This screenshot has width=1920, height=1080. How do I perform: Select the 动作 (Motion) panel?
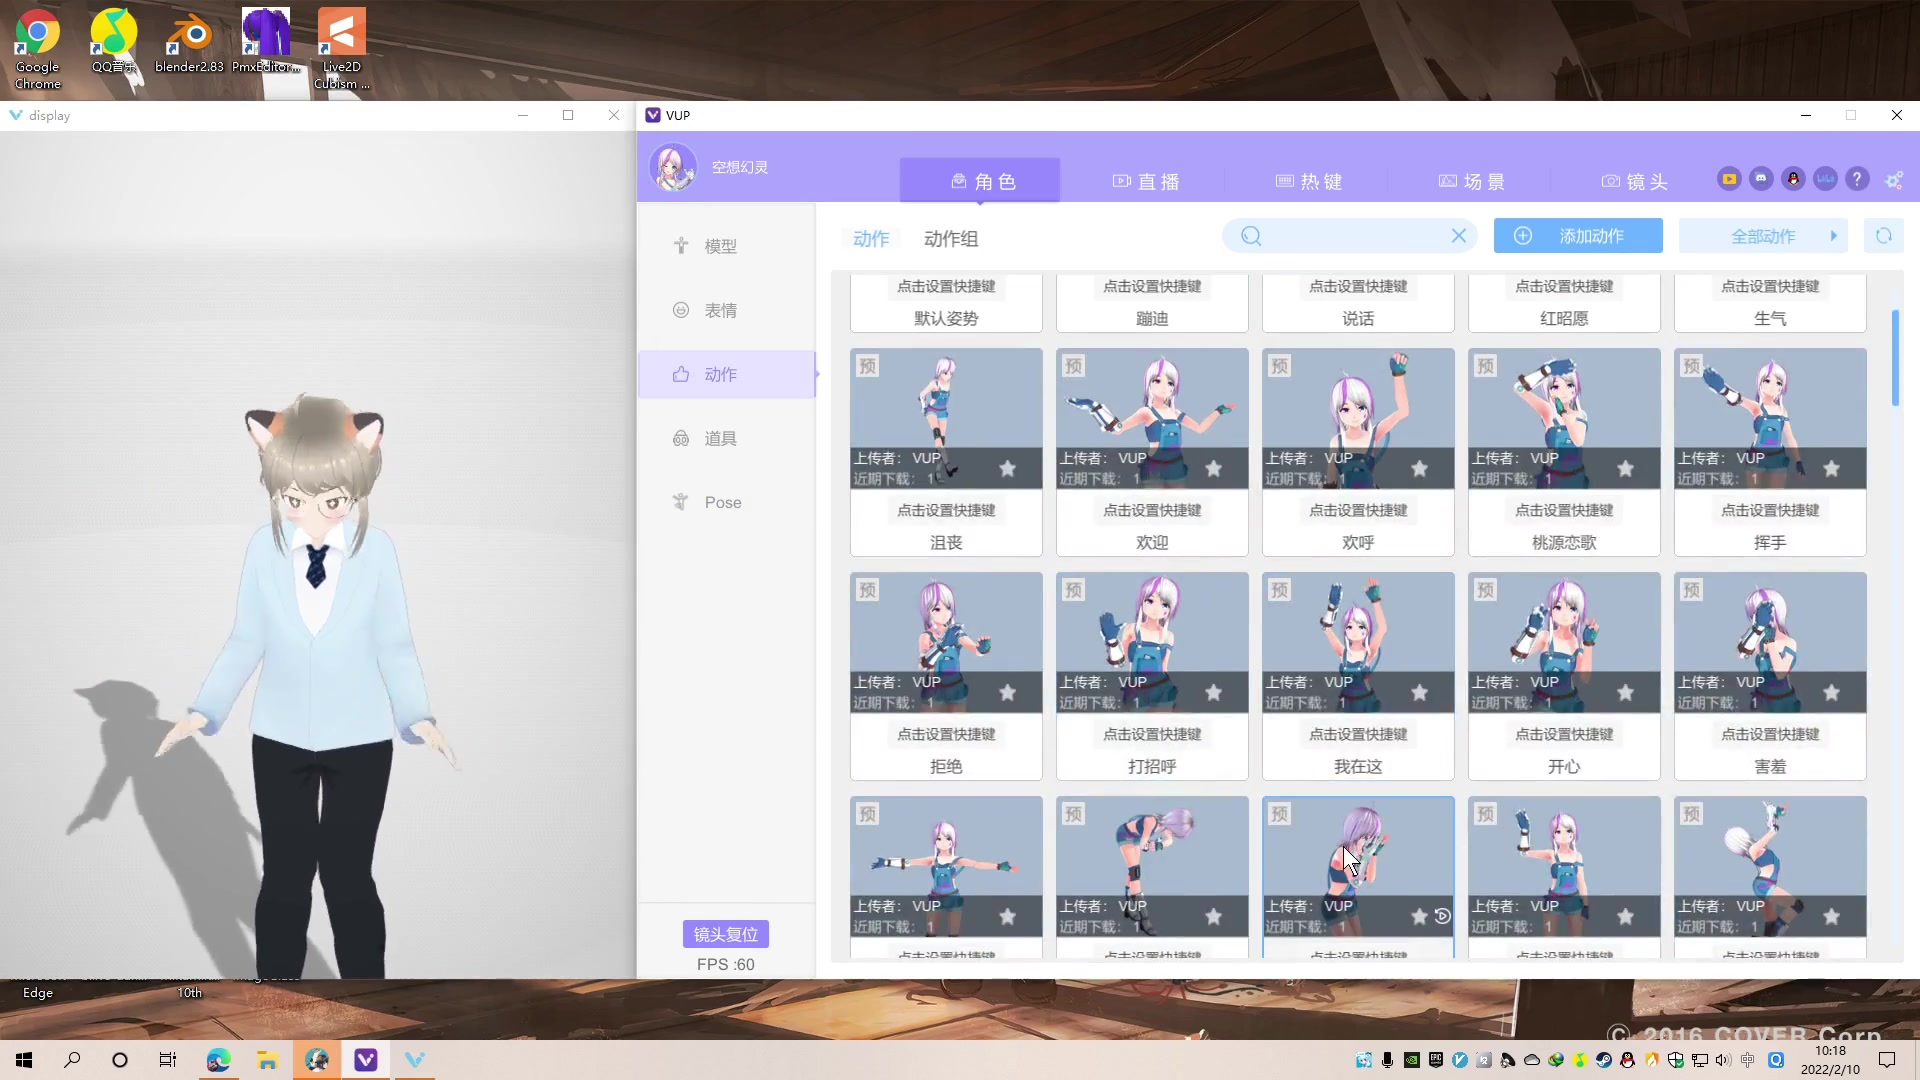coord(723,373)
